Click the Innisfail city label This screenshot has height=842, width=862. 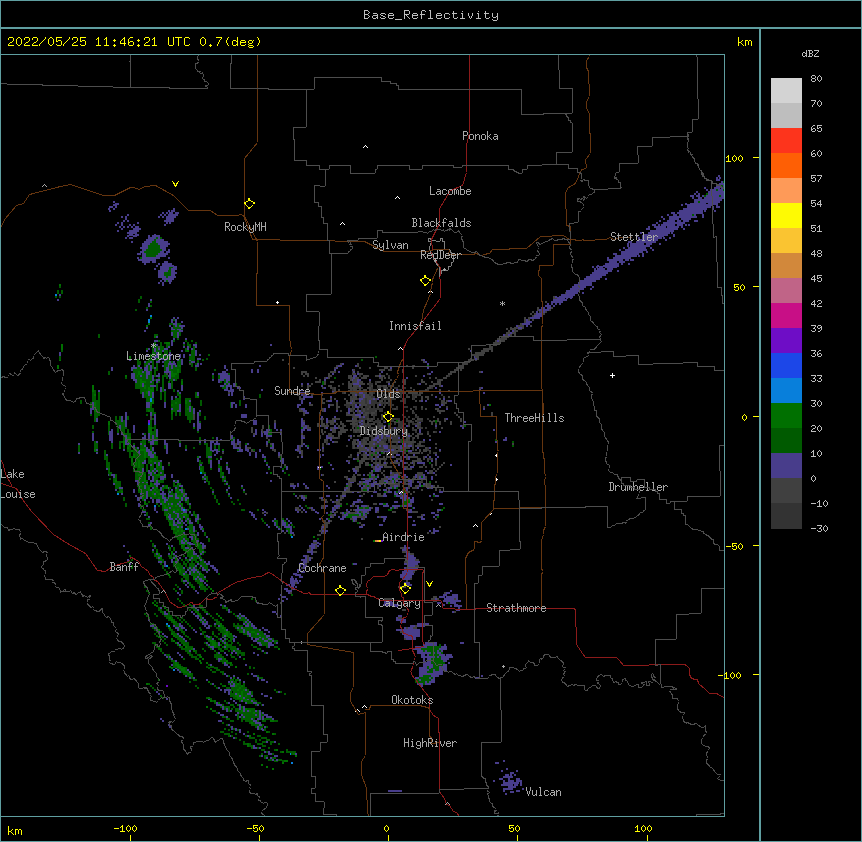pyautogui.click(x=415, y=326)
